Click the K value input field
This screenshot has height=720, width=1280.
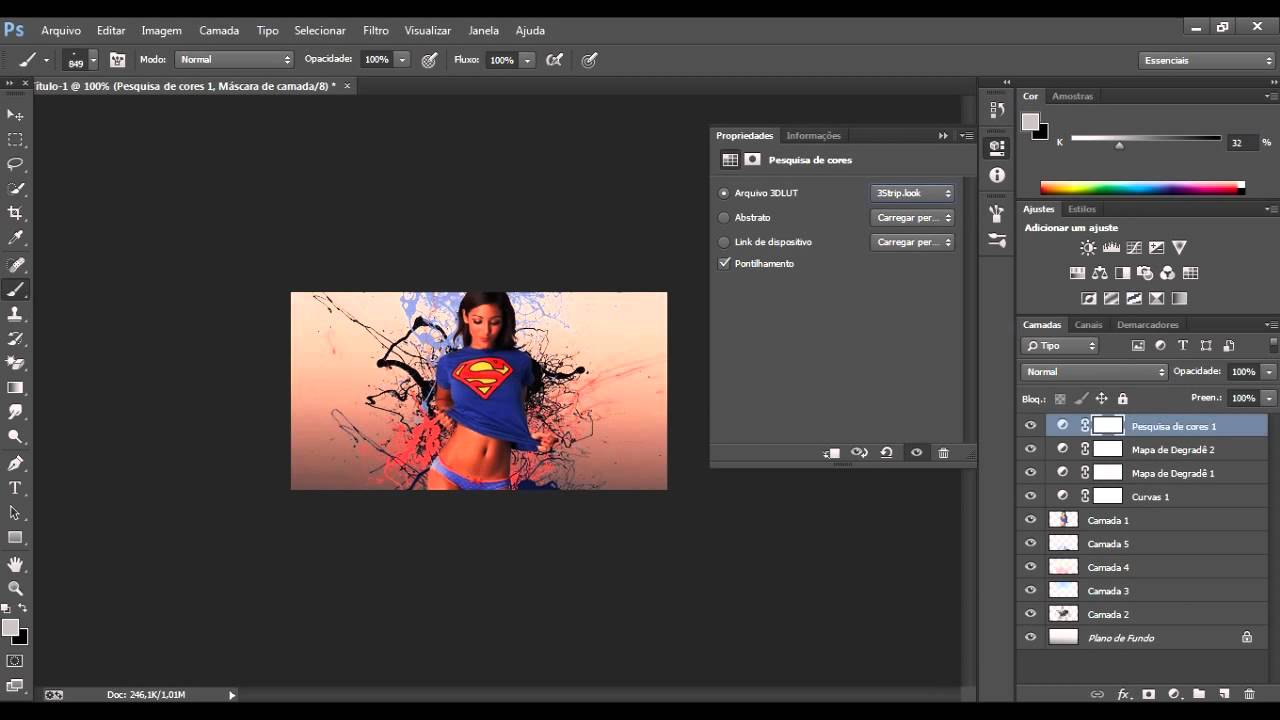(x=1240, y=143)
